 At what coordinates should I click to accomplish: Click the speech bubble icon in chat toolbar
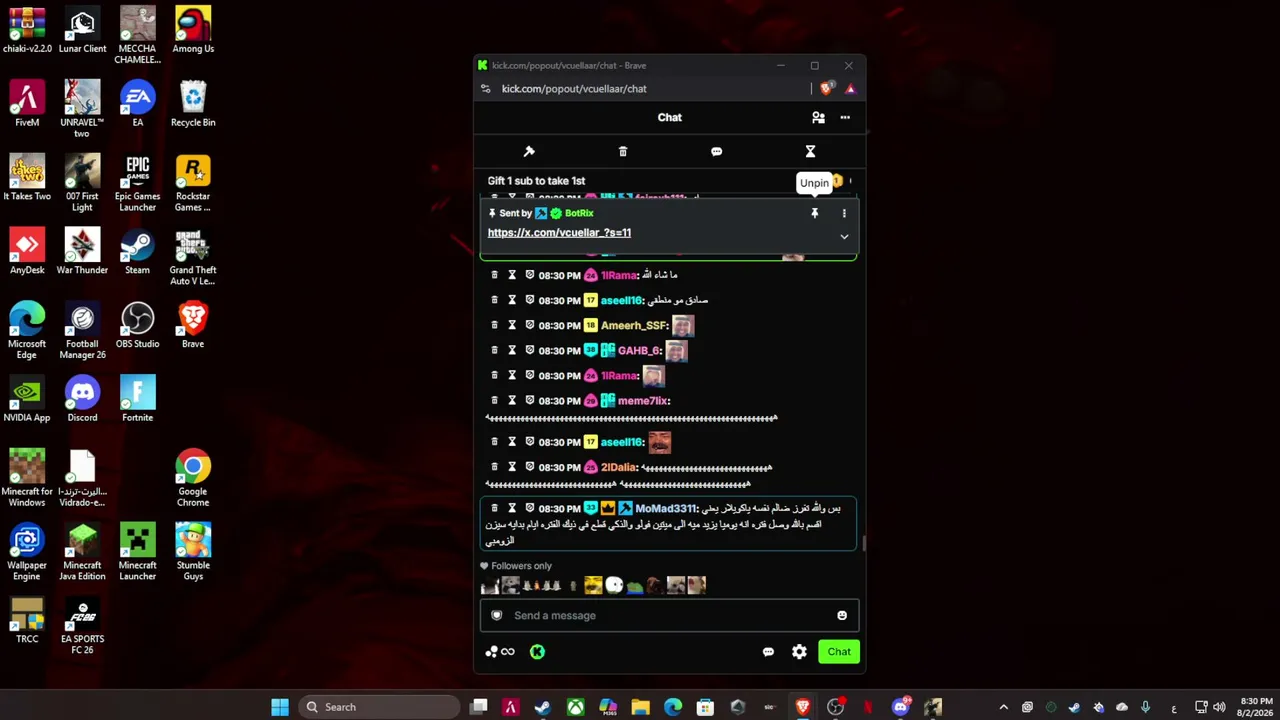coord(716,151)
